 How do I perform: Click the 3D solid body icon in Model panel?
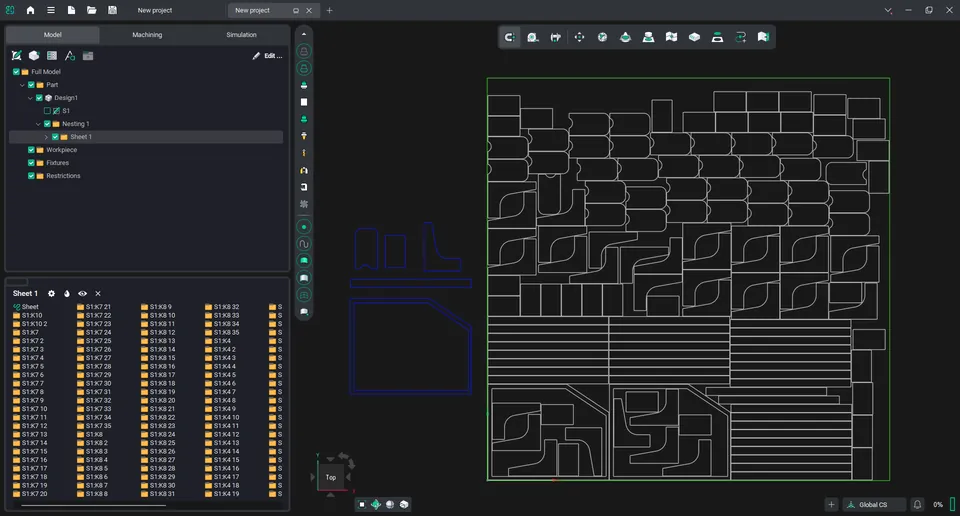click(34, 56)
